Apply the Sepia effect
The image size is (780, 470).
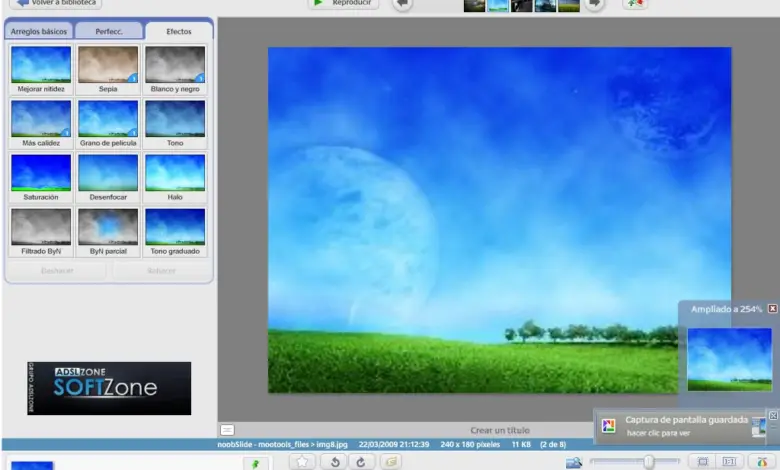[108, 69]
